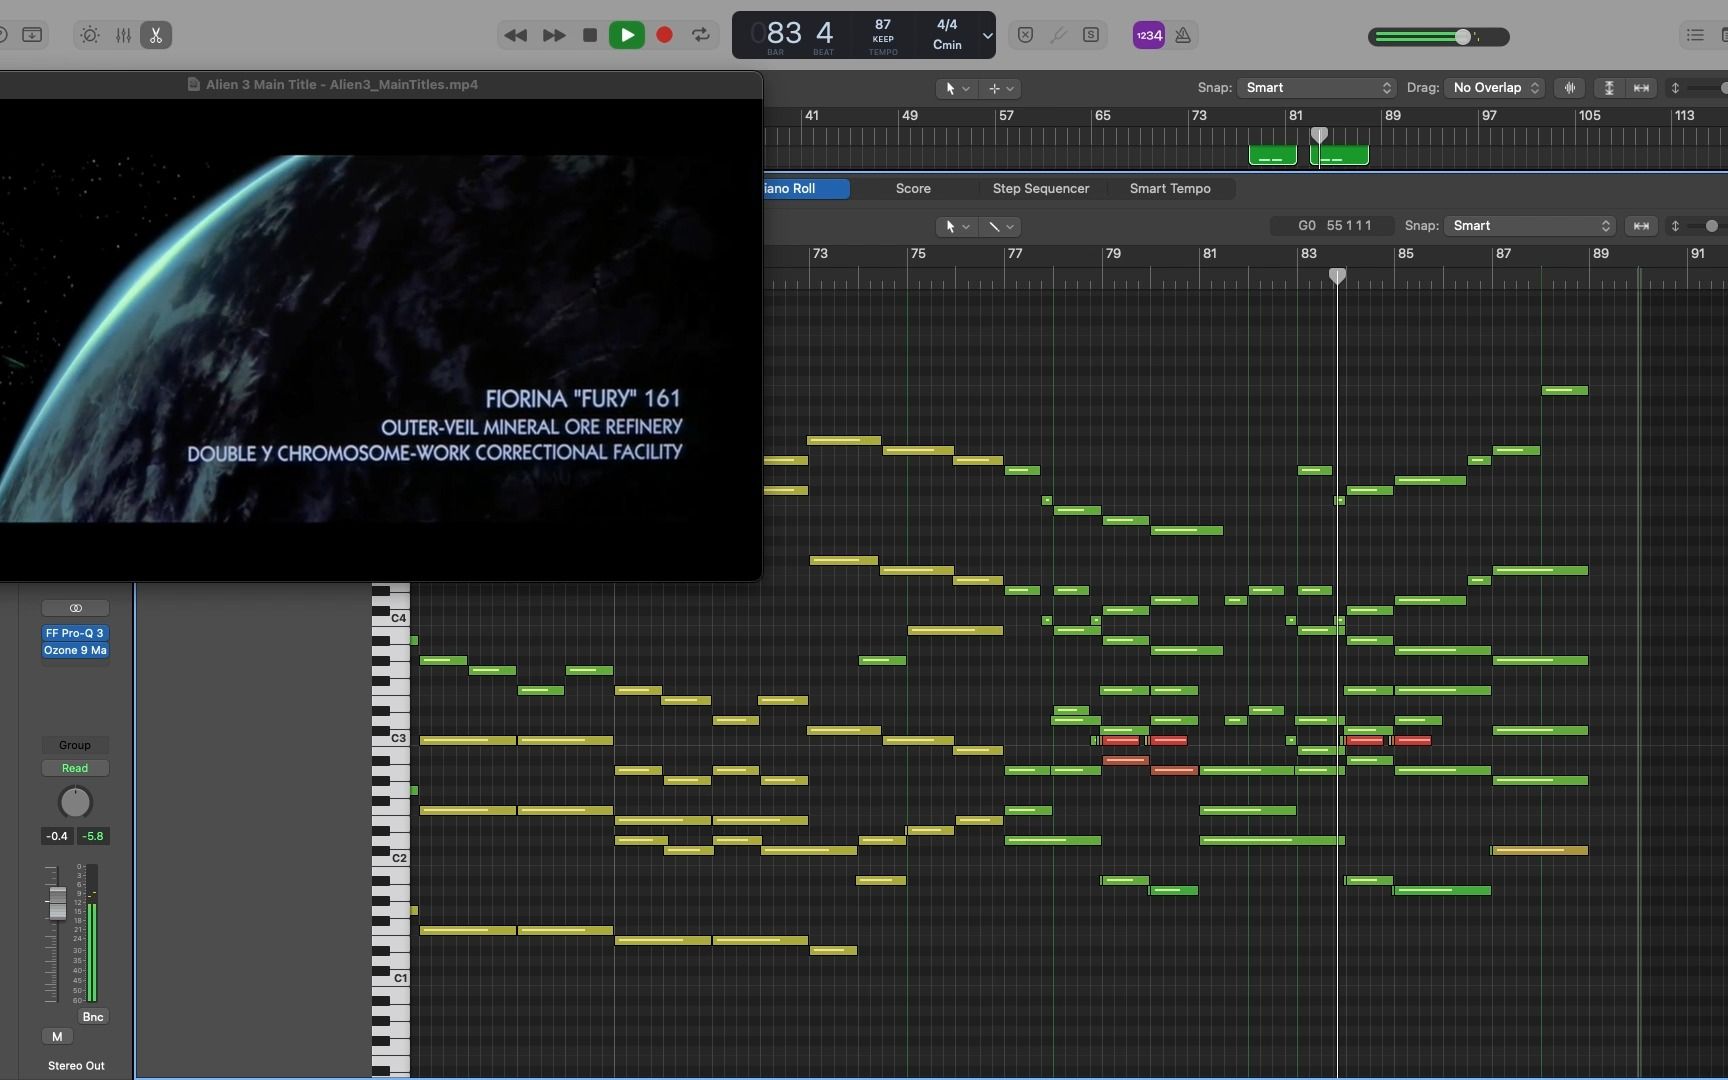This screenshot has height=1080, width=1728.
Task: Stop playback with the Stop button
Action: pos(590,35)
